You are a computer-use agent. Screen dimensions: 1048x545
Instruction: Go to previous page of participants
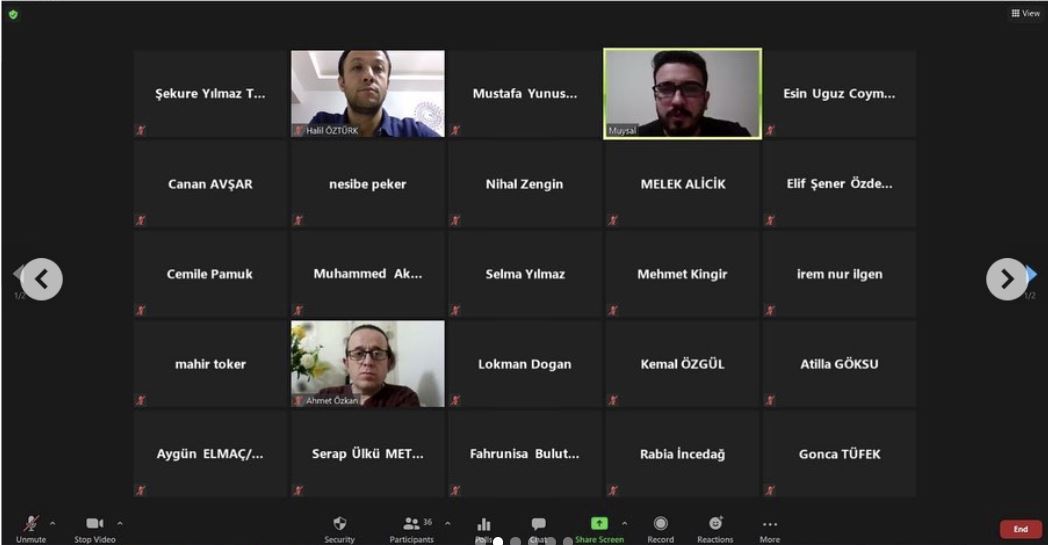[41, 279]
